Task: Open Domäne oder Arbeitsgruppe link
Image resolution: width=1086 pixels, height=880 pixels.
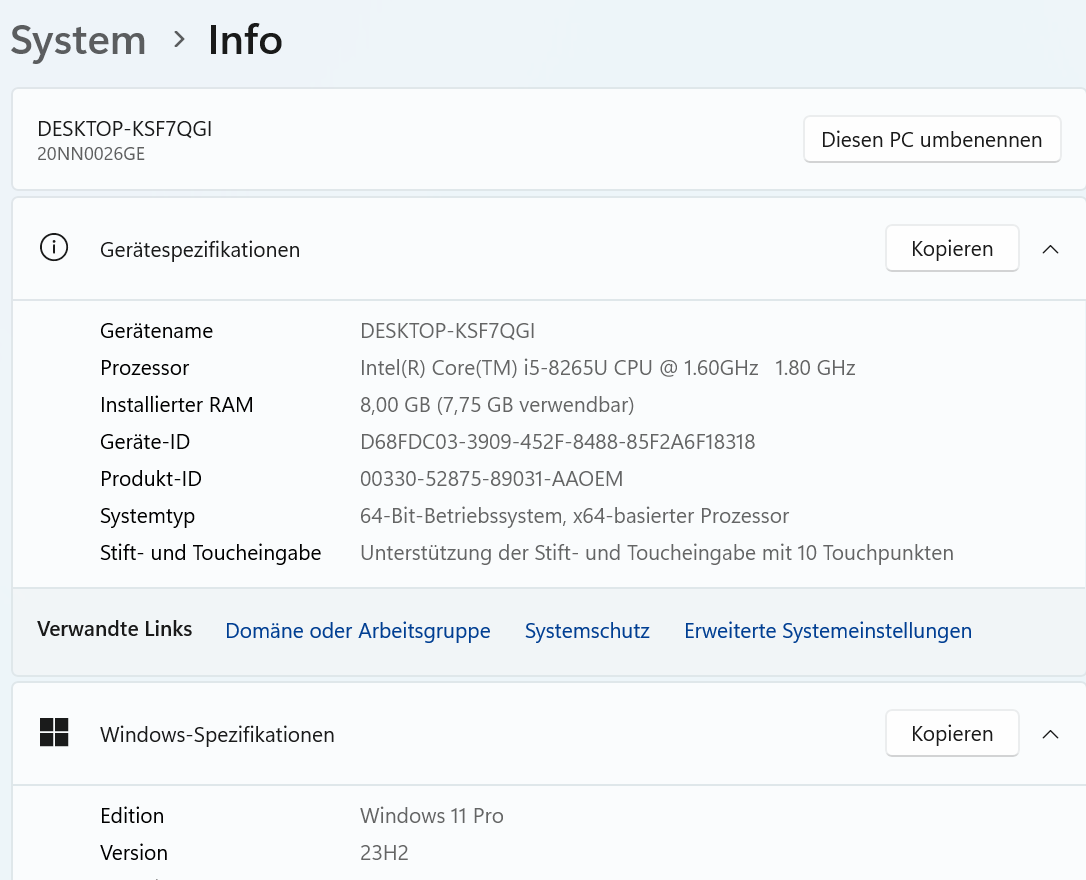Action: pyautogui.click(x=357, y=631)
